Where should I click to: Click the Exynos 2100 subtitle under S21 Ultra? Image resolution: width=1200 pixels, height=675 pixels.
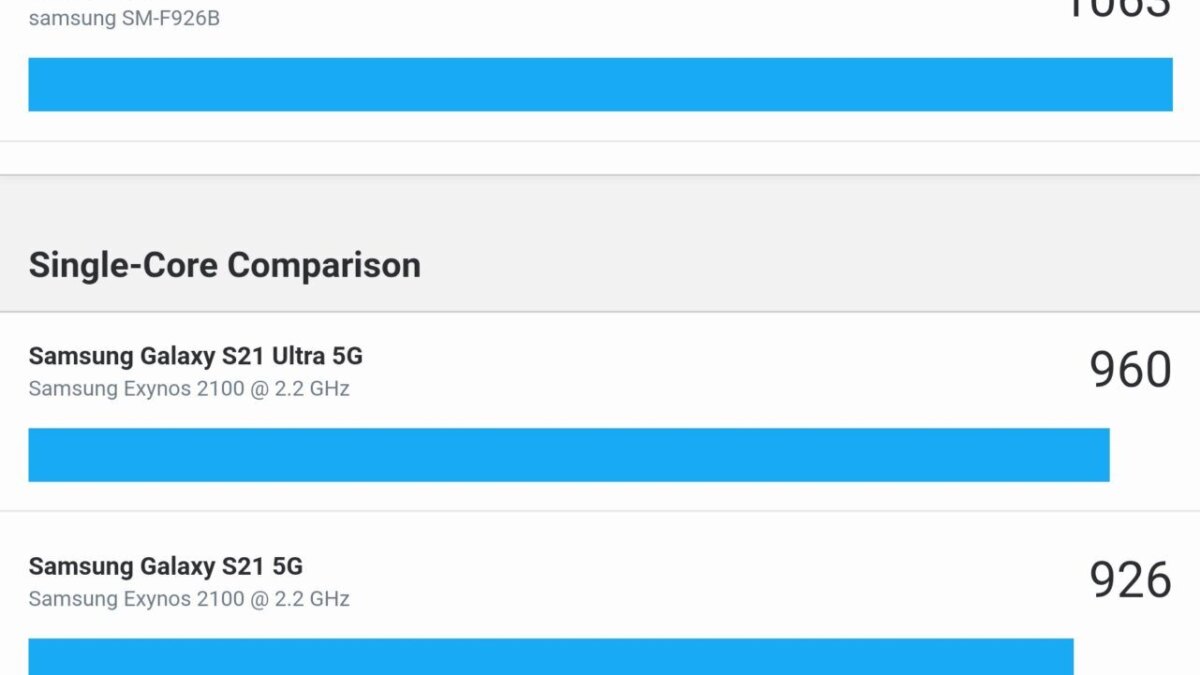coord(189,389)
